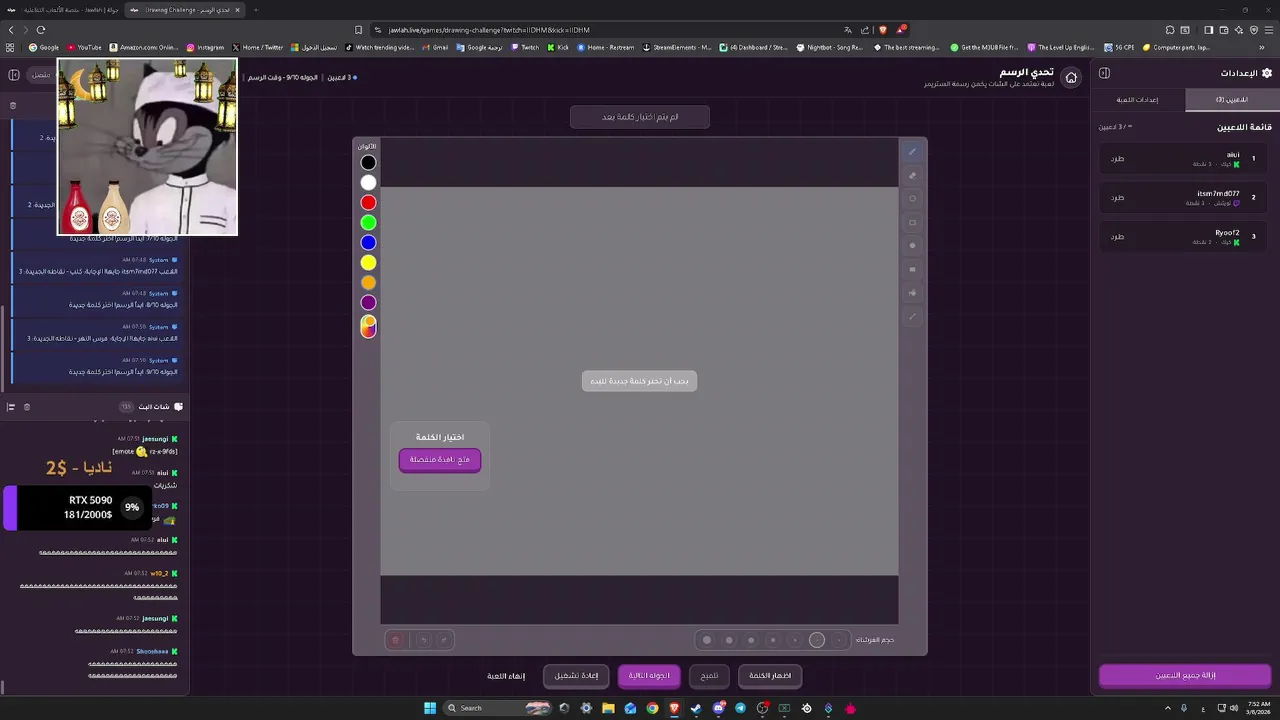This screenshot has width=1280, height=720.
Task: Kick player itsm7md077 with طرد
Action: pyautogui.click(x=1117, y=198)
